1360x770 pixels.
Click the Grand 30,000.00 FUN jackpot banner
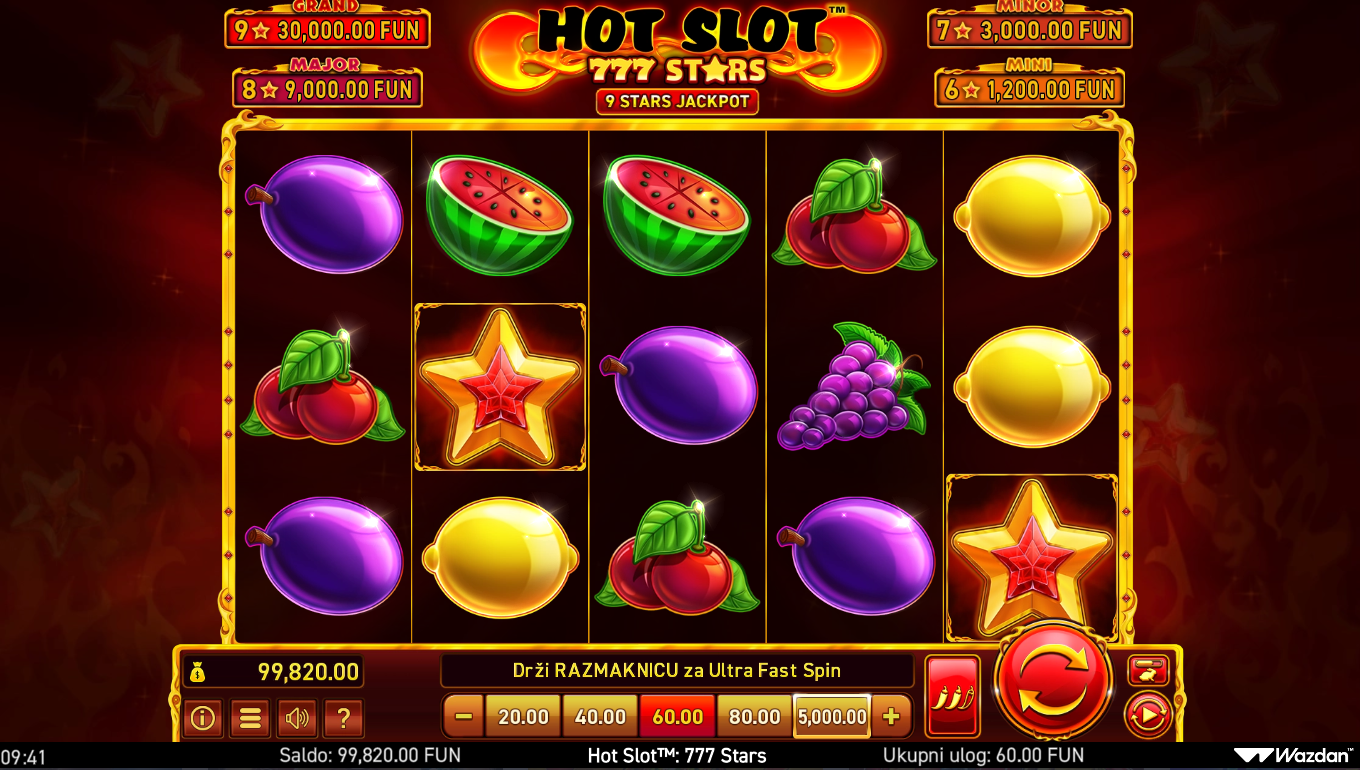pyautogui.click(x=328, y=25)
